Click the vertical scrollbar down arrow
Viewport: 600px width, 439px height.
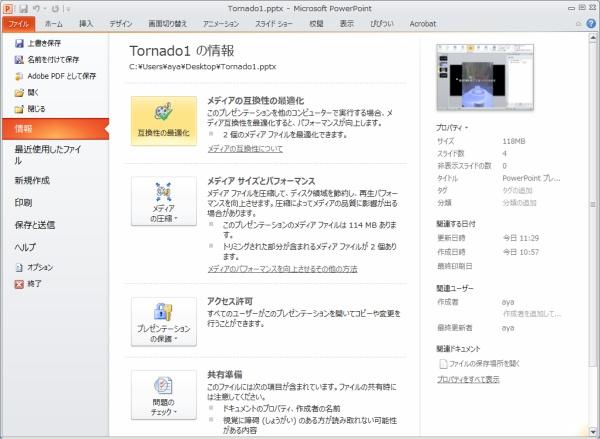[593, 432]
